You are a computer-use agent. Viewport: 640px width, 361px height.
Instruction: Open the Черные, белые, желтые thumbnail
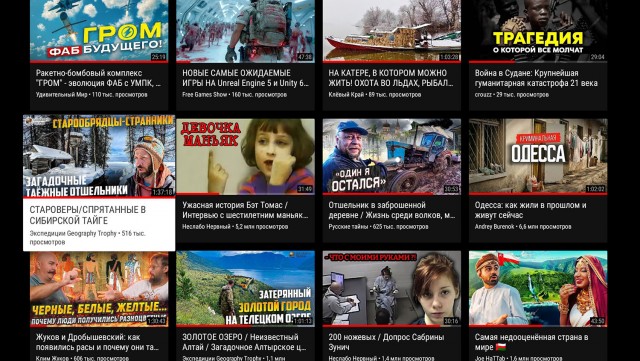(99, 288)
